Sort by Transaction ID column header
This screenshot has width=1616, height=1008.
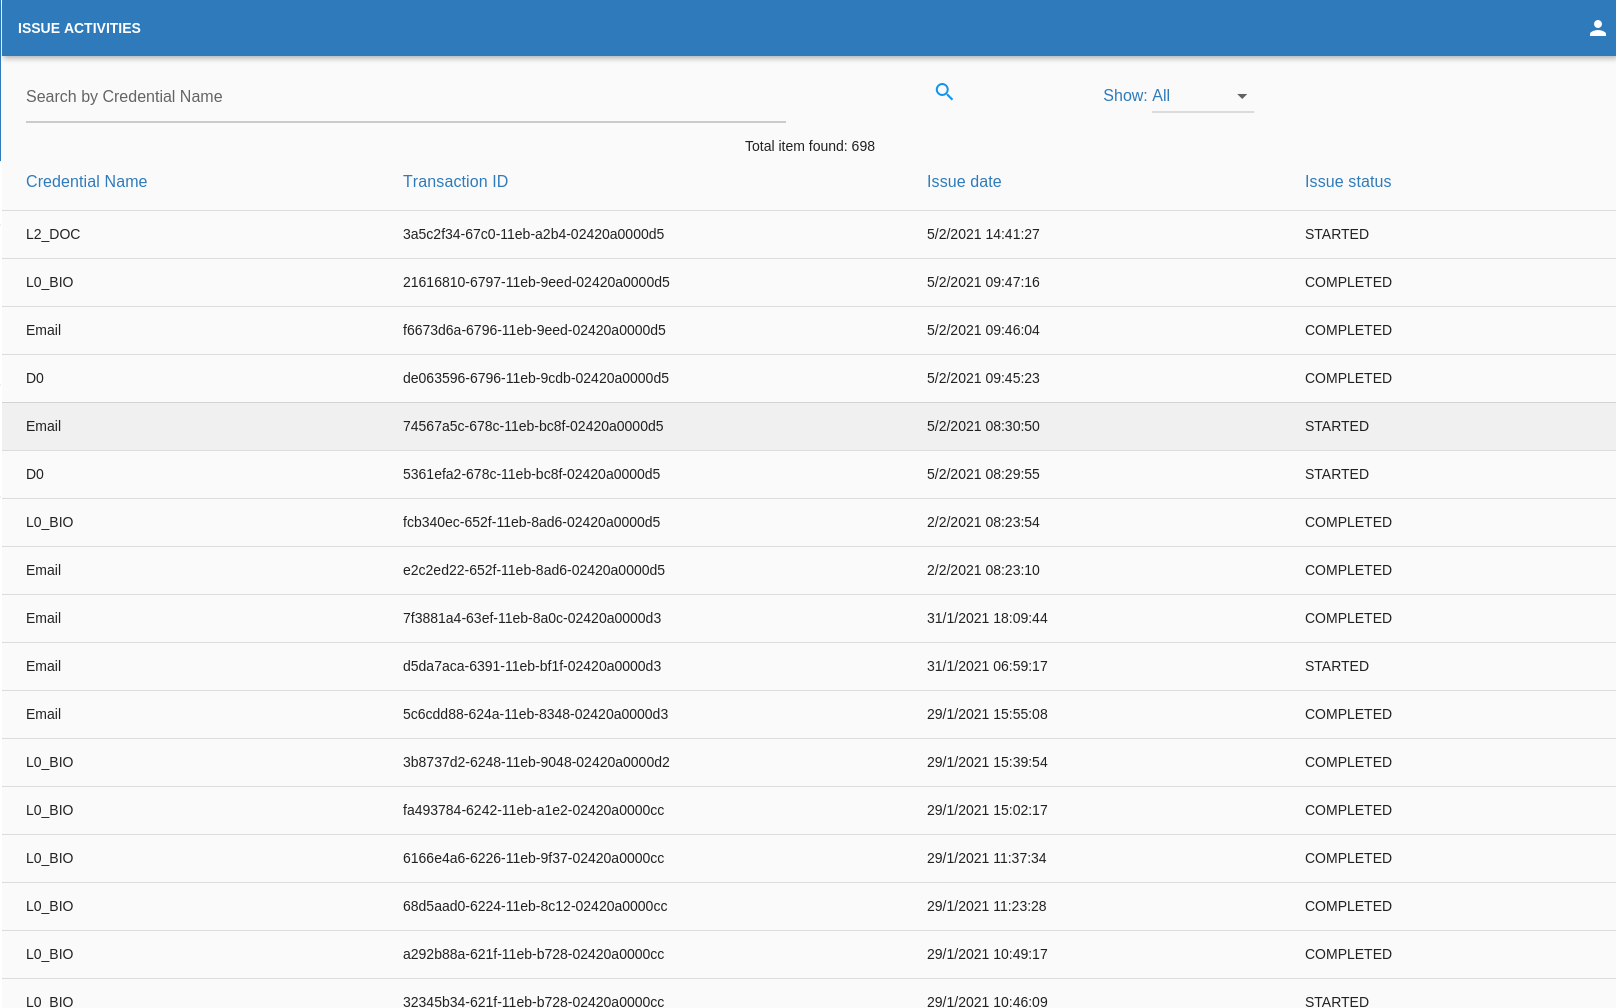pos(455,181)
